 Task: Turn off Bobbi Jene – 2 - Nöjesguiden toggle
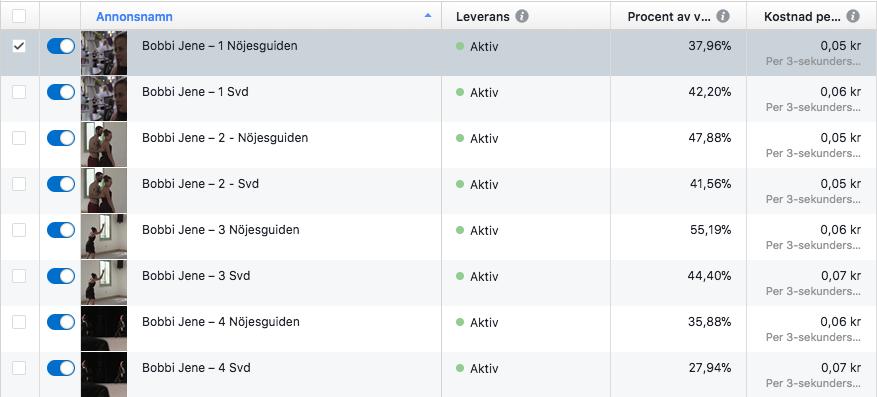(61, 138)
